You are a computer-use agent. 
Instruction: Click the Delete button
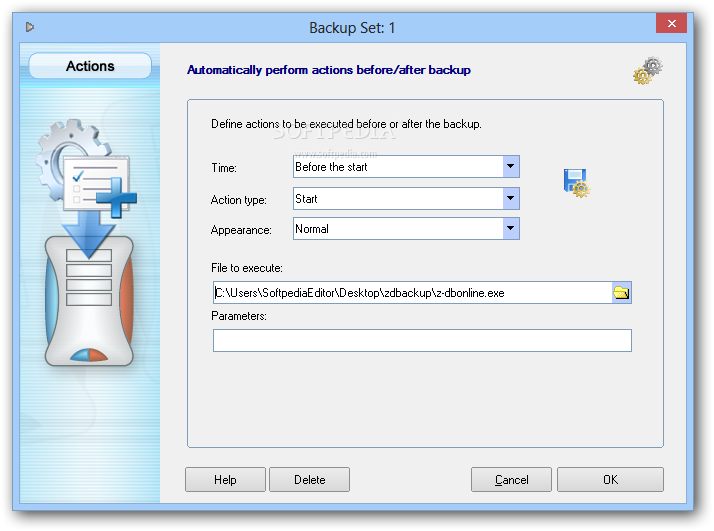coord(310,480)
